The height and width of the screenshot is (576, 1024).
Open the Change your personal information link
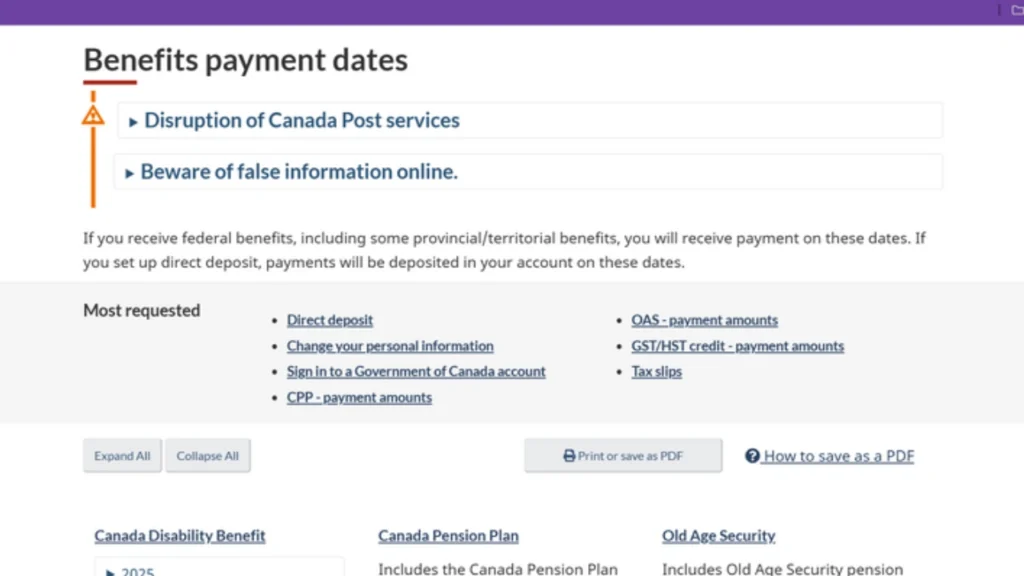pyautogui.click(x=390, y=346)
